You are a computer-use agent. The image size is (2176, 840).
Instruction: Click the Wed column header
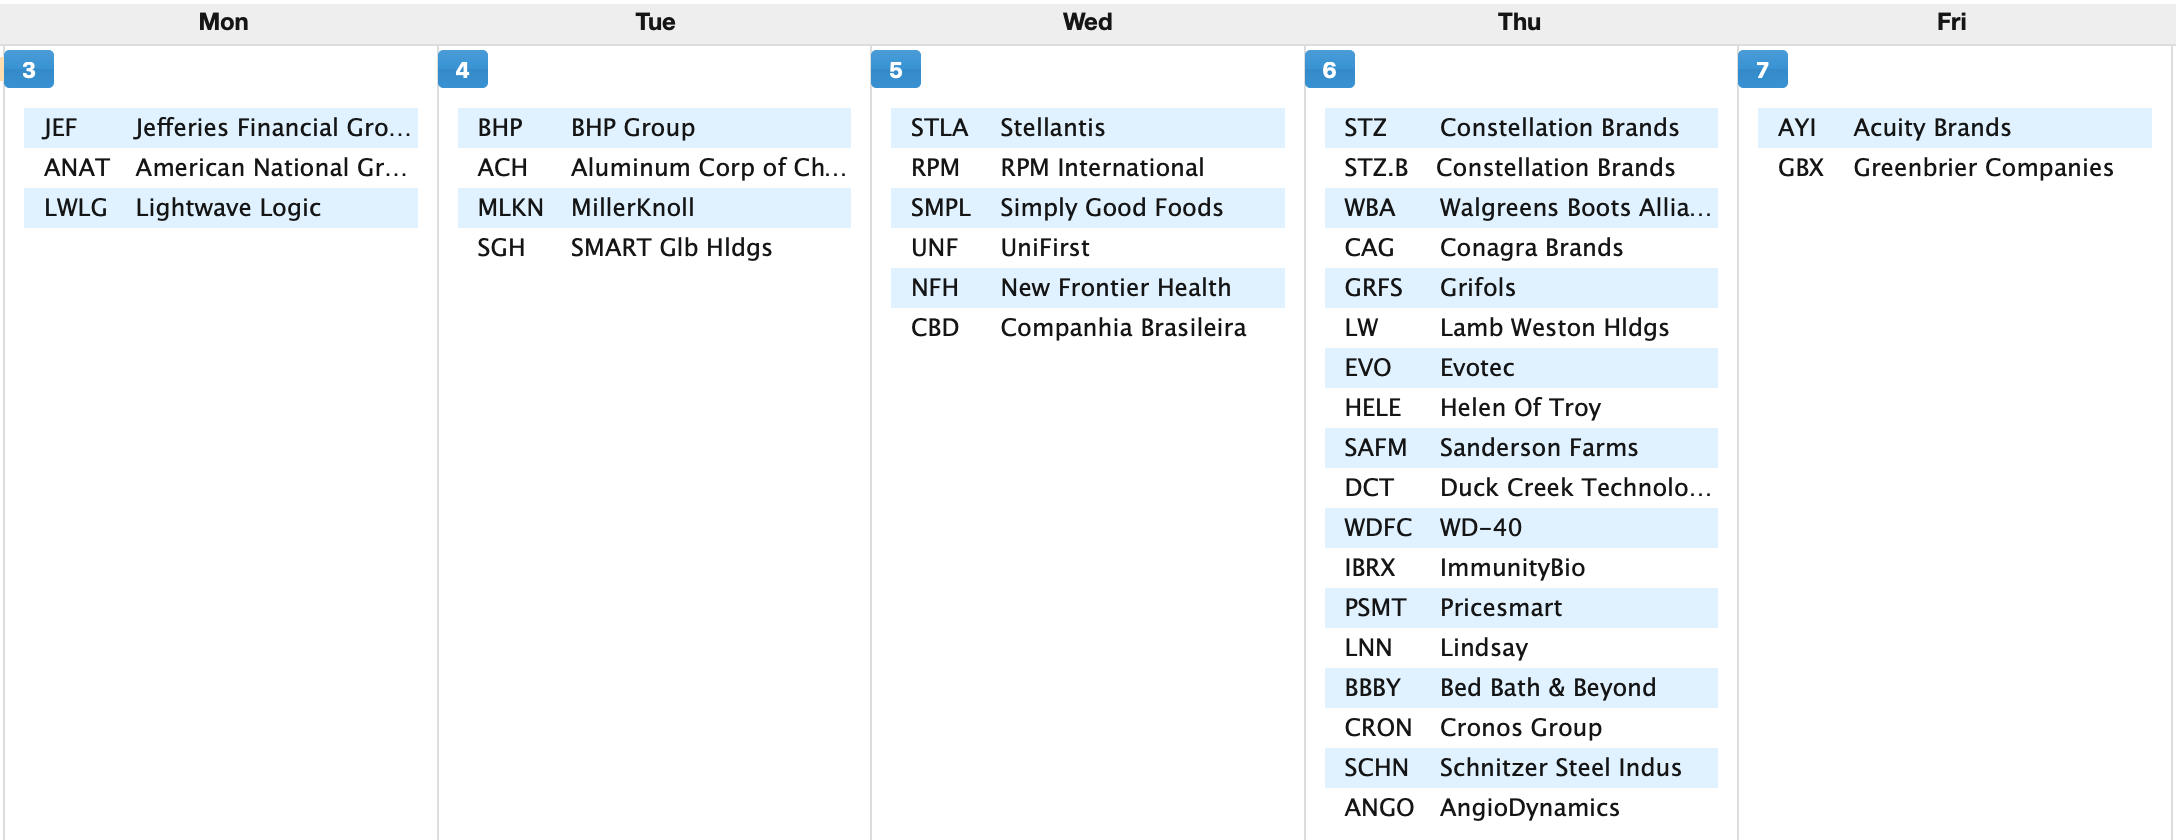tap(1087, 22)
